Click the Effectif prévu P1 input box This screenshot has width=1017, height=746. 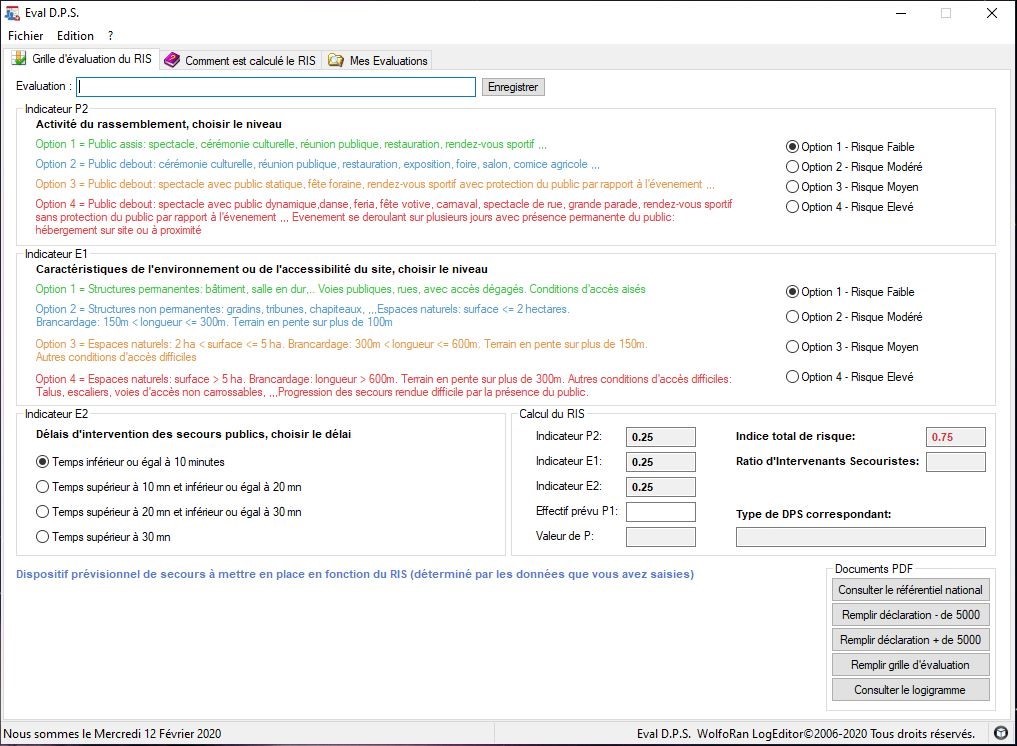[x=660, y=512]
